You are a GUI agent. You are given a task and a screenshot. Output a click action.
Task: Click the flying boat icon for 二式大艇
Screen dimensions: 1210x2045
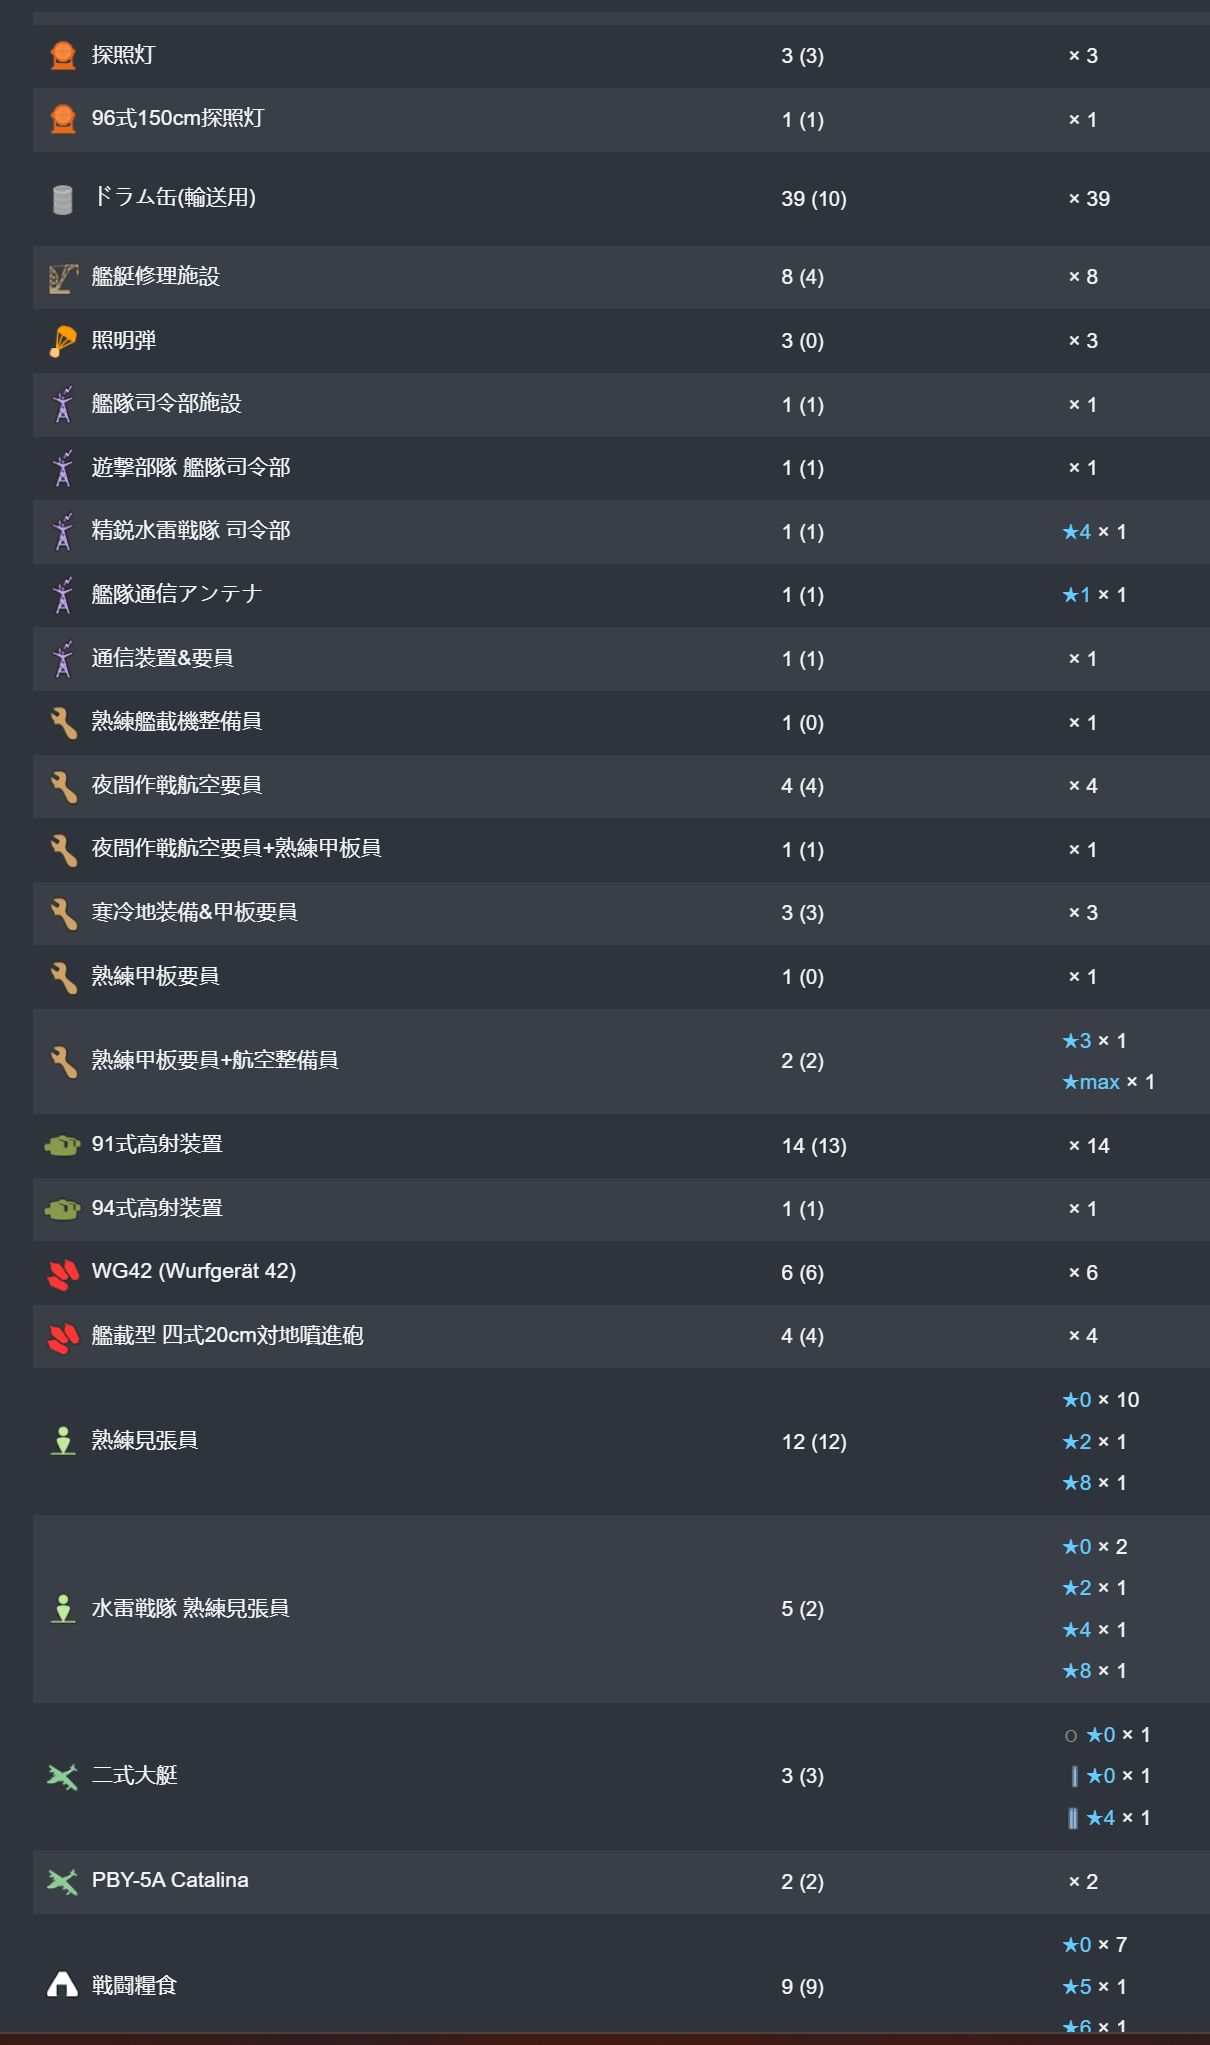(x=63, y=1776)
